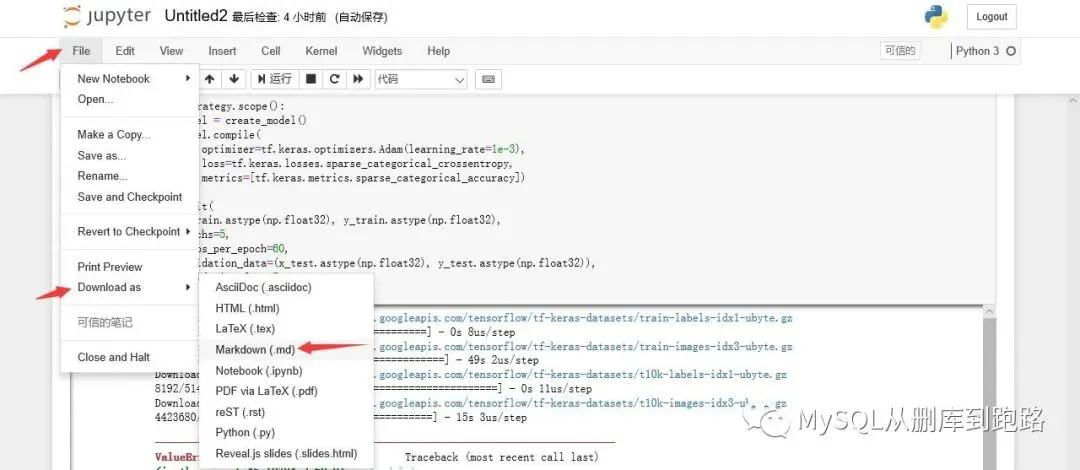Click Save and Checkpoint
The width and height of the screenshot is (1080, 470).
tap(130, 197)
